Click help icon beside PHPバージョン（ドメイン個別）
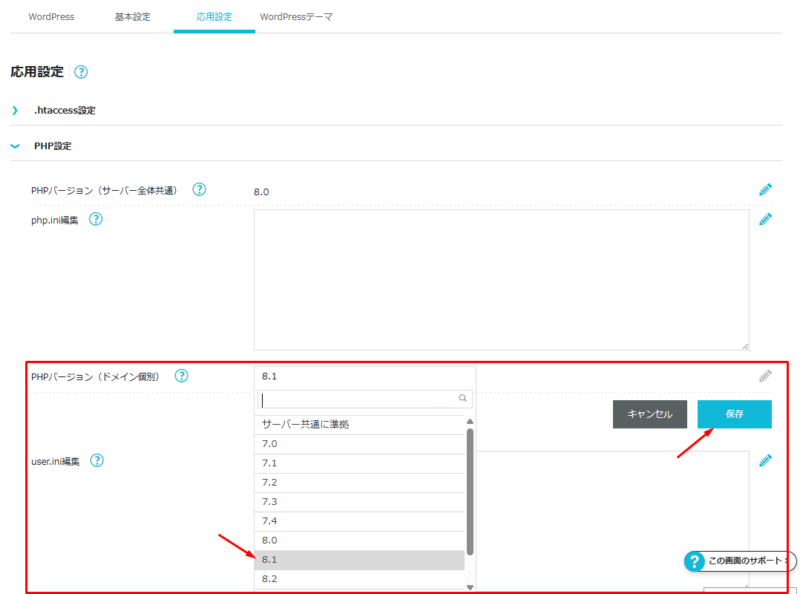Image resolution: width=800 pixels, height=594 pixels. [181, 376]
